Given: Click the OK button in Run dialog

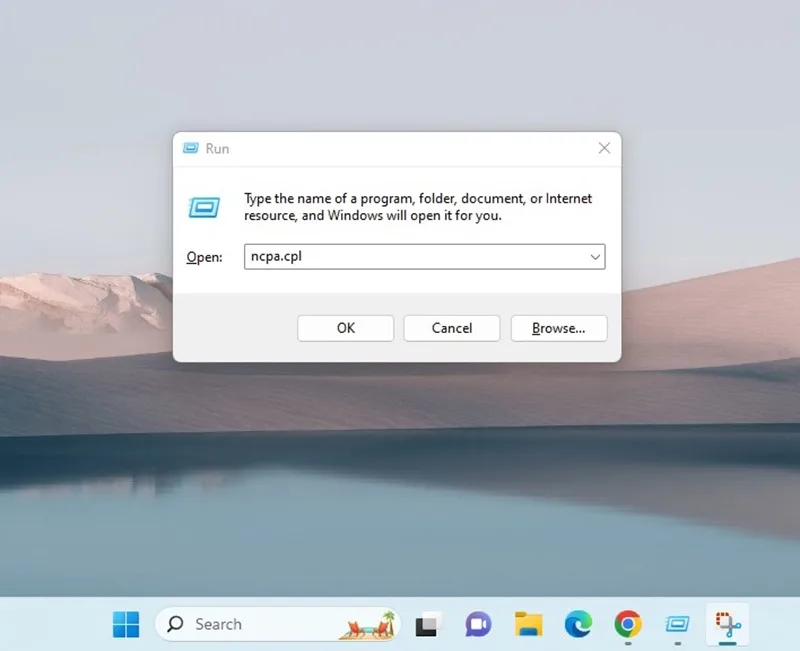Looking at the screenshot, I should click(x=345, y=328).
